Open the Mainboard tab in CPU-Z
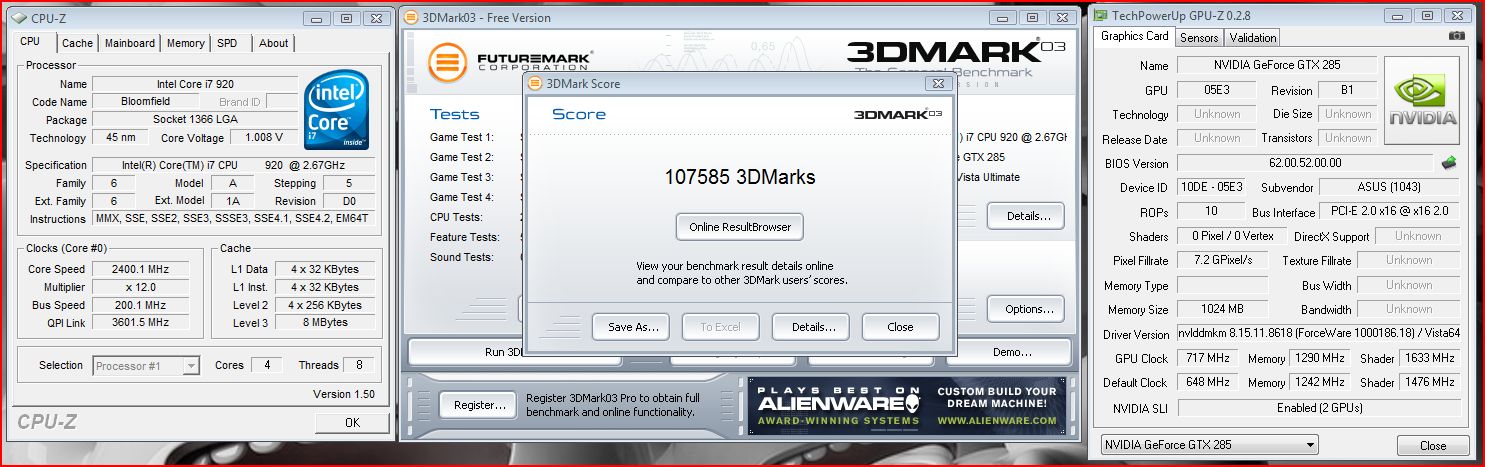Viewport: 1485px width, 467px height. pyautogui.click(x=130, y=43)
